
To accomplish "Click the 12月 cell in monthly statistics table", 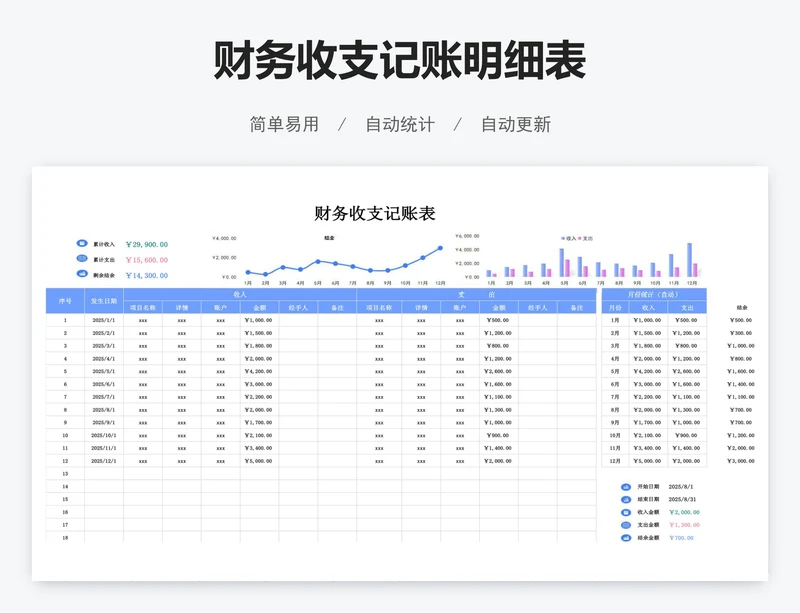I will pos(615,461).
